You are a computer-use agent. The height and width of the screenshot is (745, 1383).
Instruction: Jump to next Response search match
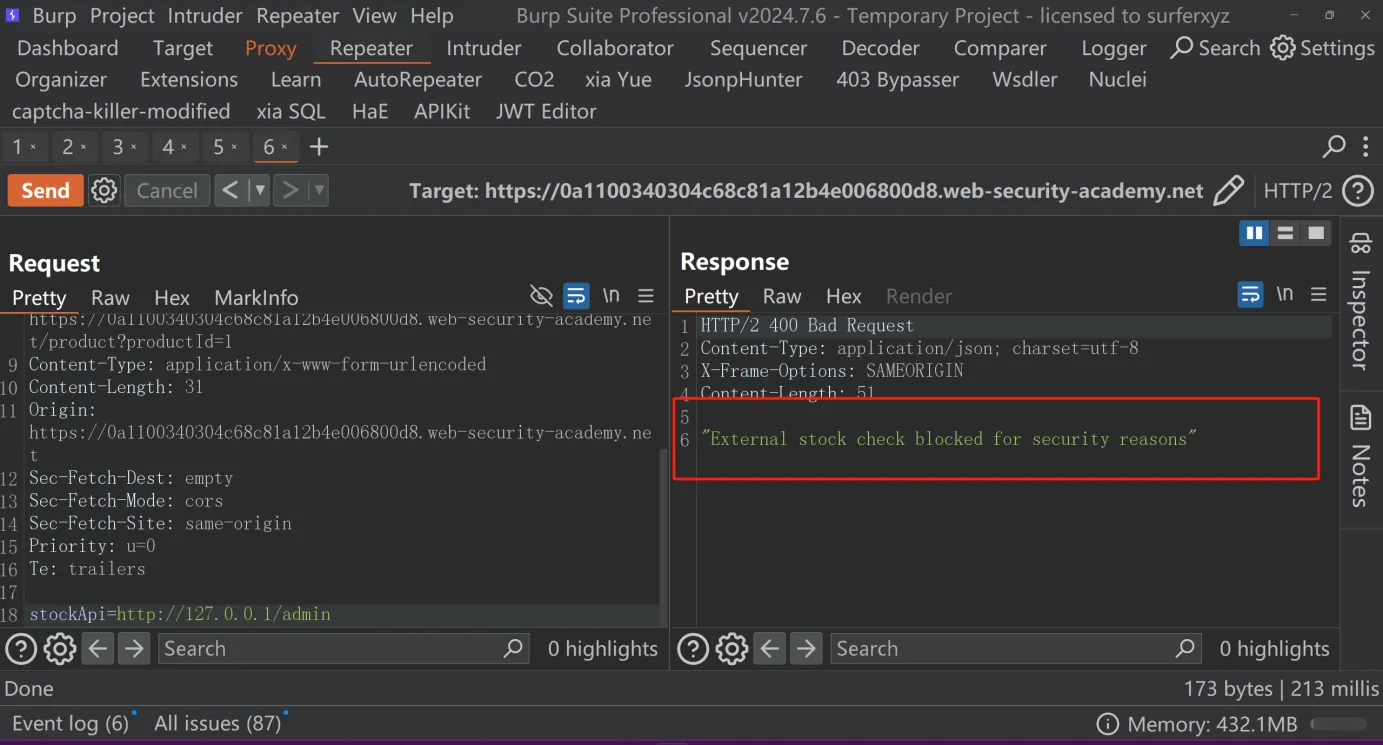pos(805,649)
